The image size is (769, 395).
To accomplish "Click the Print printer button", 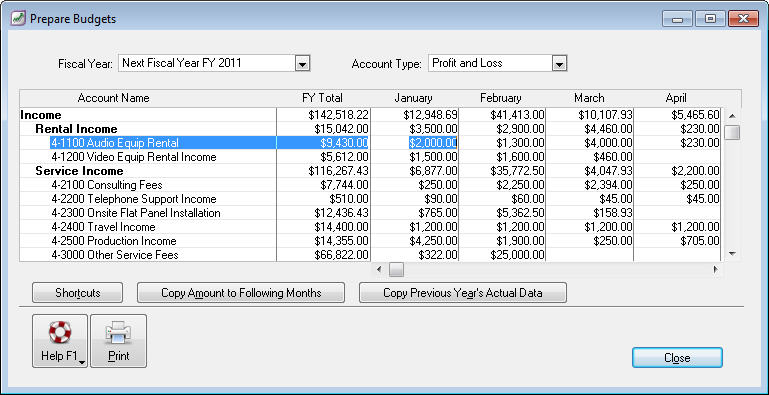I will point(118,341).
